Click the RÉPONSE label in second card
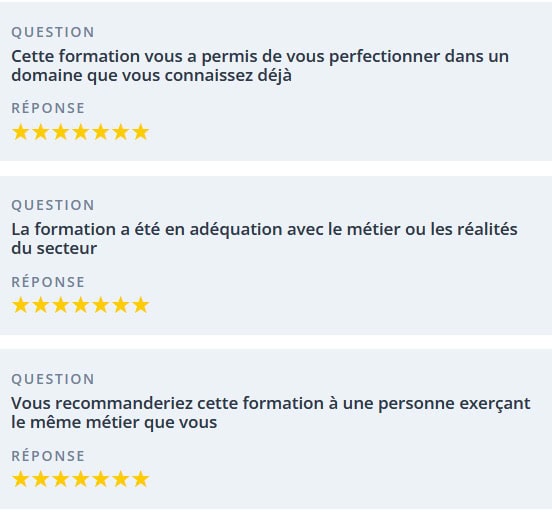The width and height of the screenshot is (552, 512). click(48, 282)
